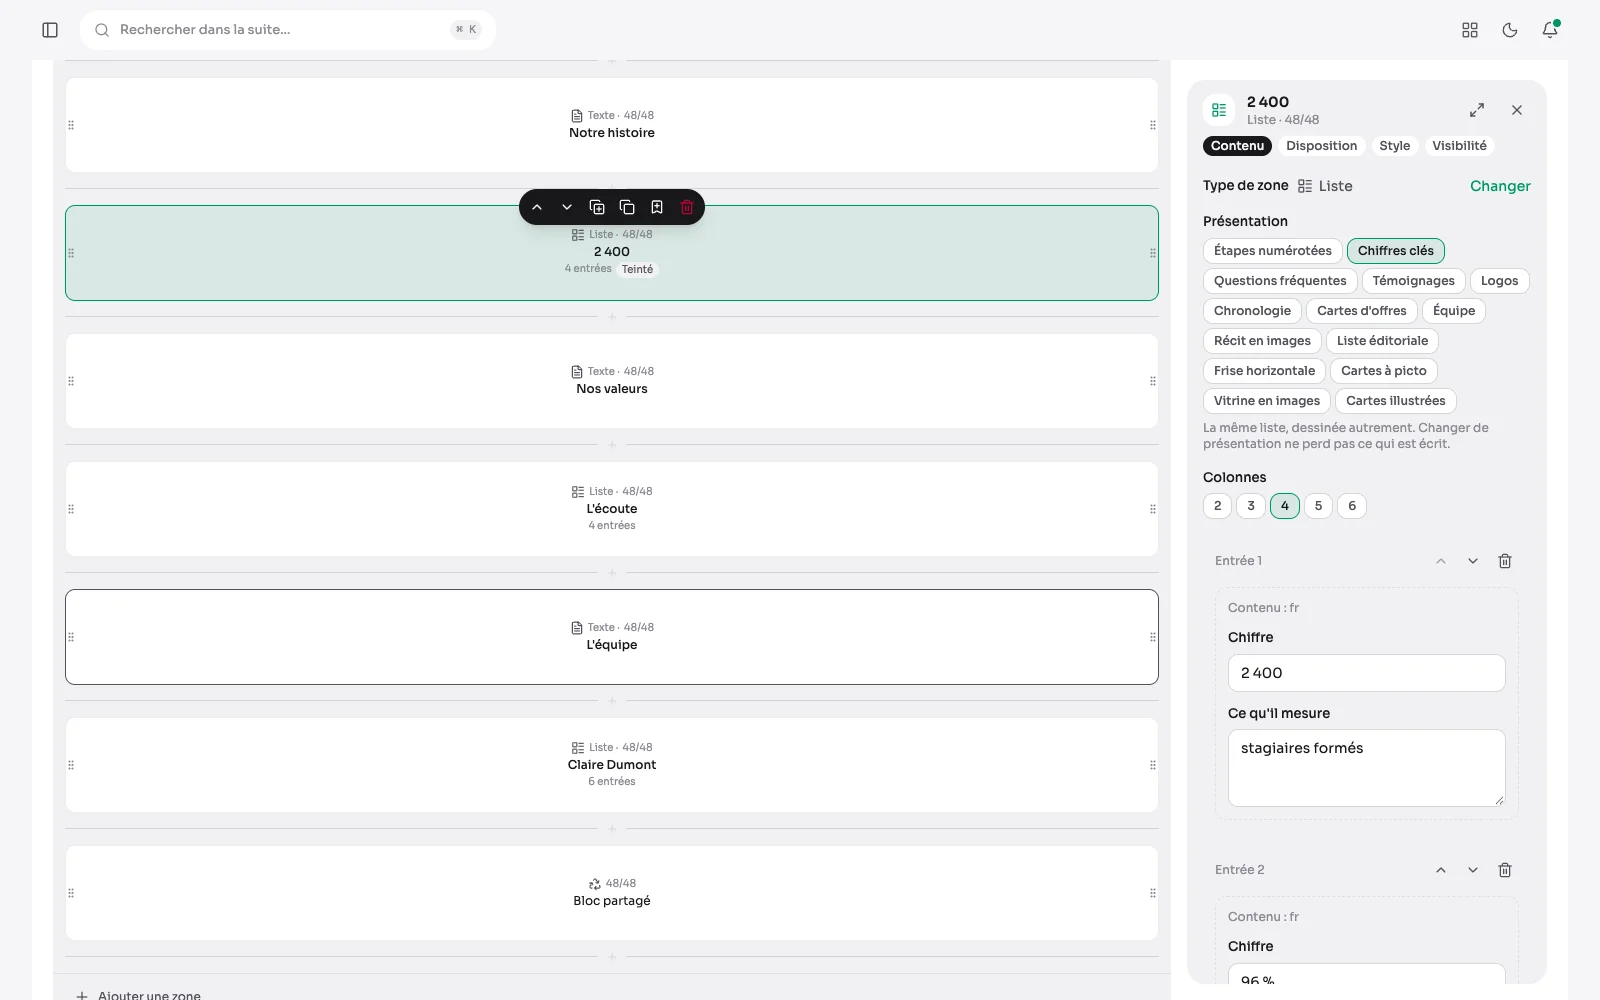Set columns to 3
Image resolution: width=1600 pixels, height=1000 pixels.
click(x=1251, y=506)
